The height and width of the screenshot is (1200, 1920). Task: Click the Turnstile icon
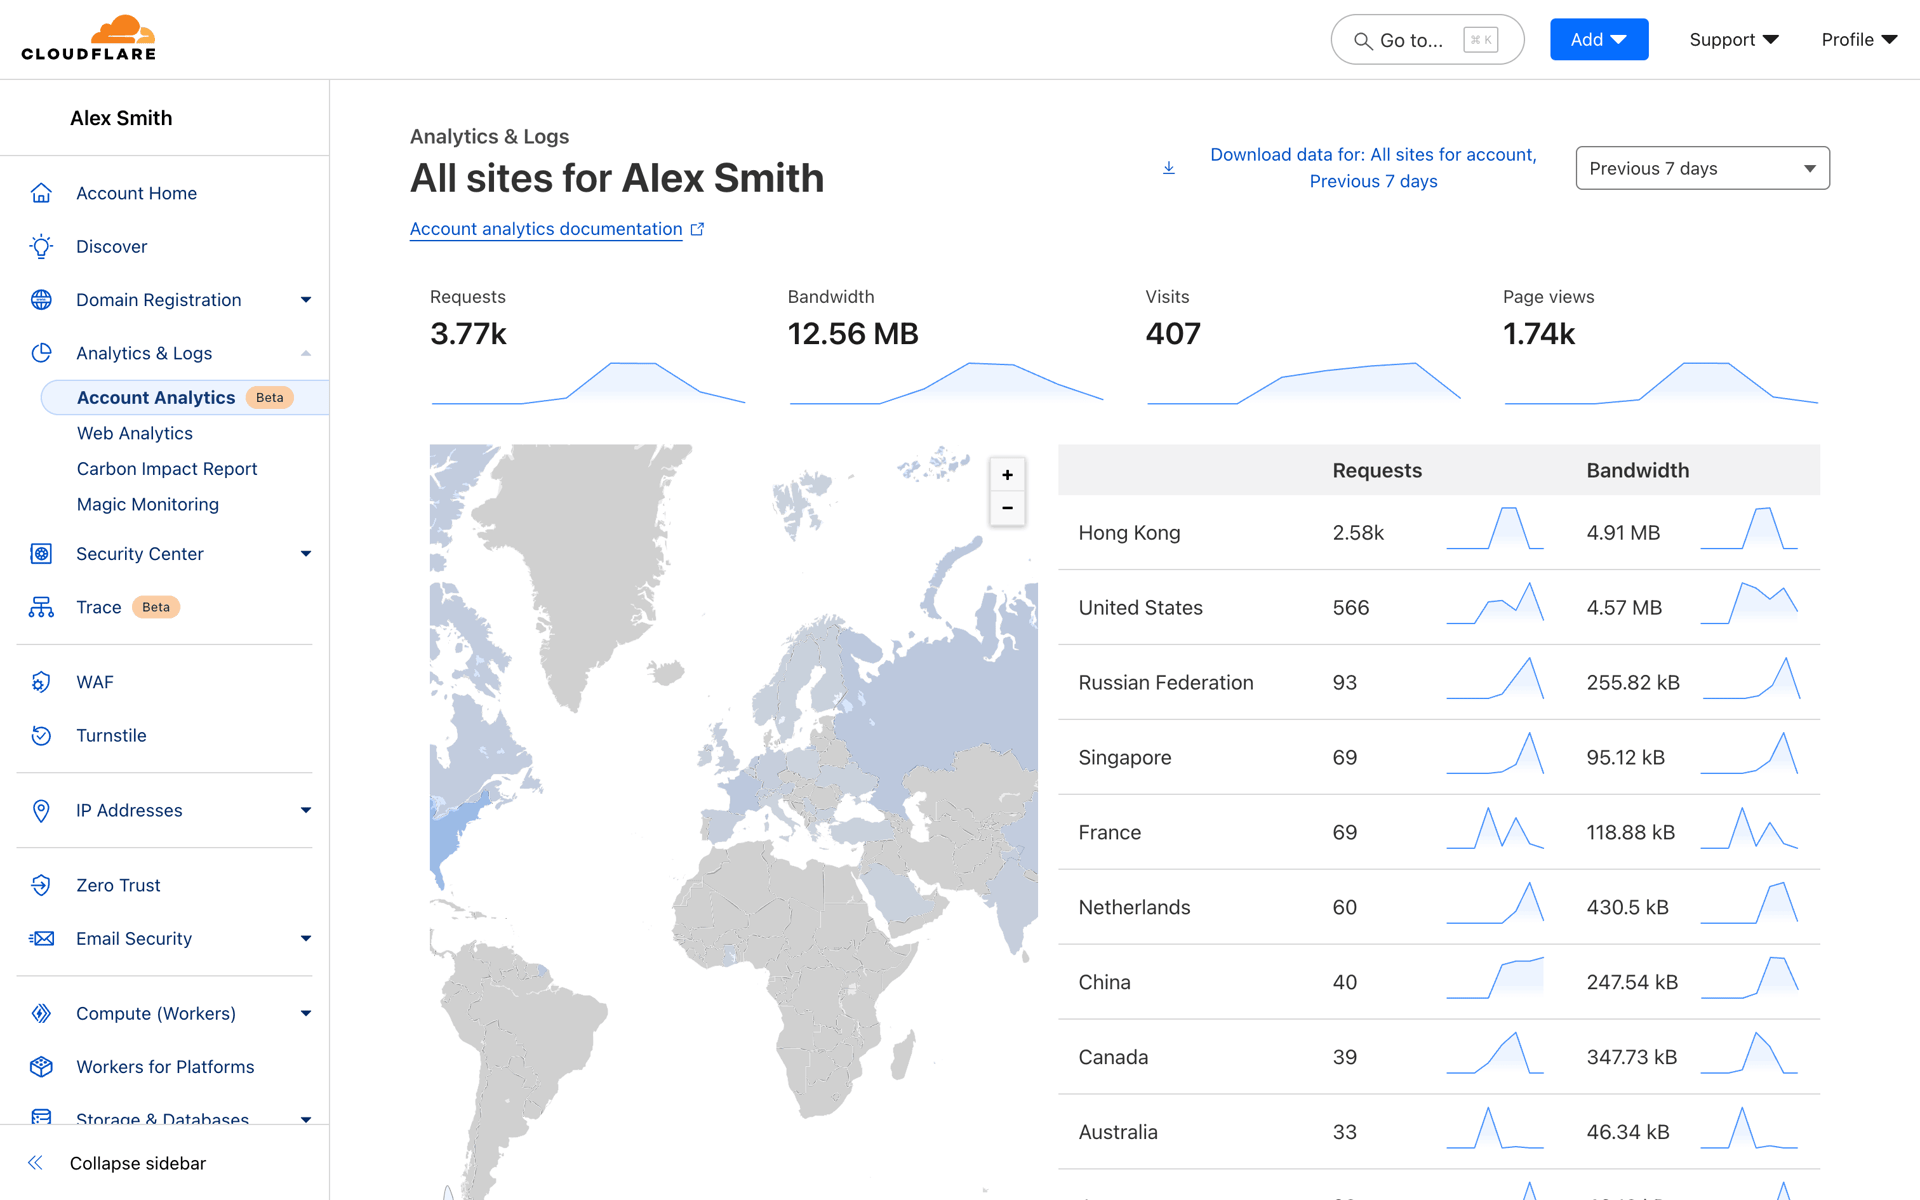(41, 735)
